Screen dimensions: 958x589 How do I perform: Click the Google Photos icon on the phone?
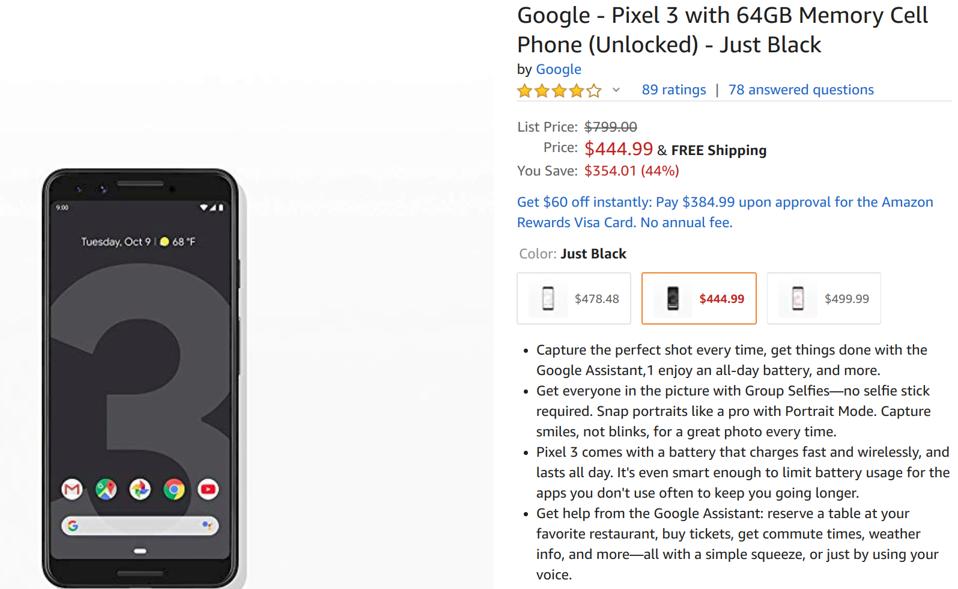(140, 489)
